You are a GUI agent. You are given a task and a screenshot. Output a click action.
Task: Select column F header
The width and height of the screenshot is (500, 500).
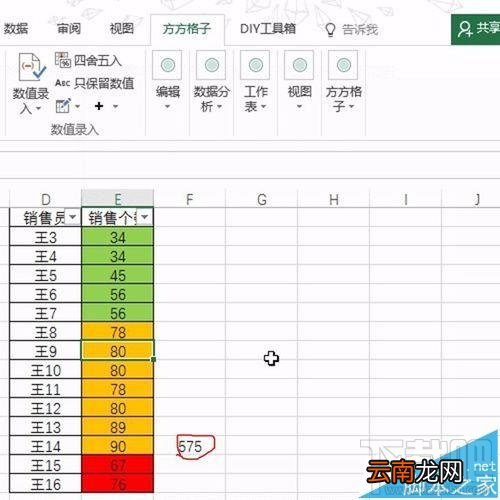(x=189, y=199)
